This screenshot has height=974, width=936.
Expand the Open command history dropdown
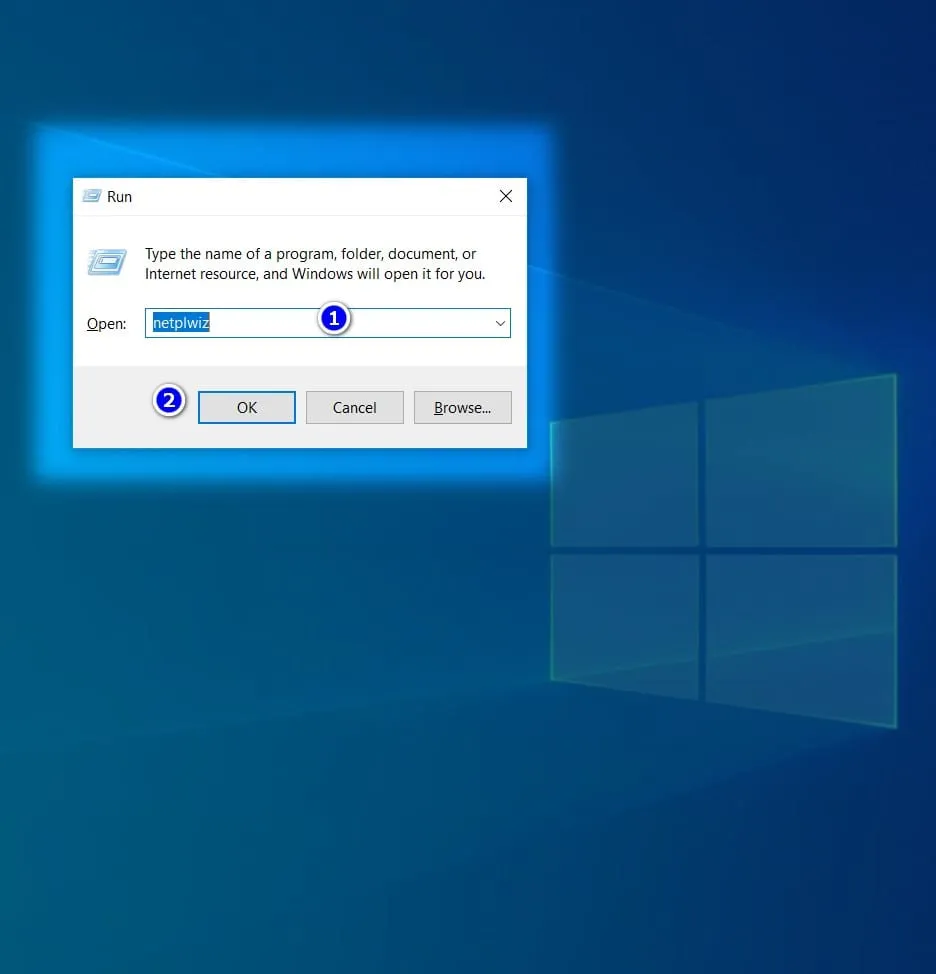coord(499,323)
